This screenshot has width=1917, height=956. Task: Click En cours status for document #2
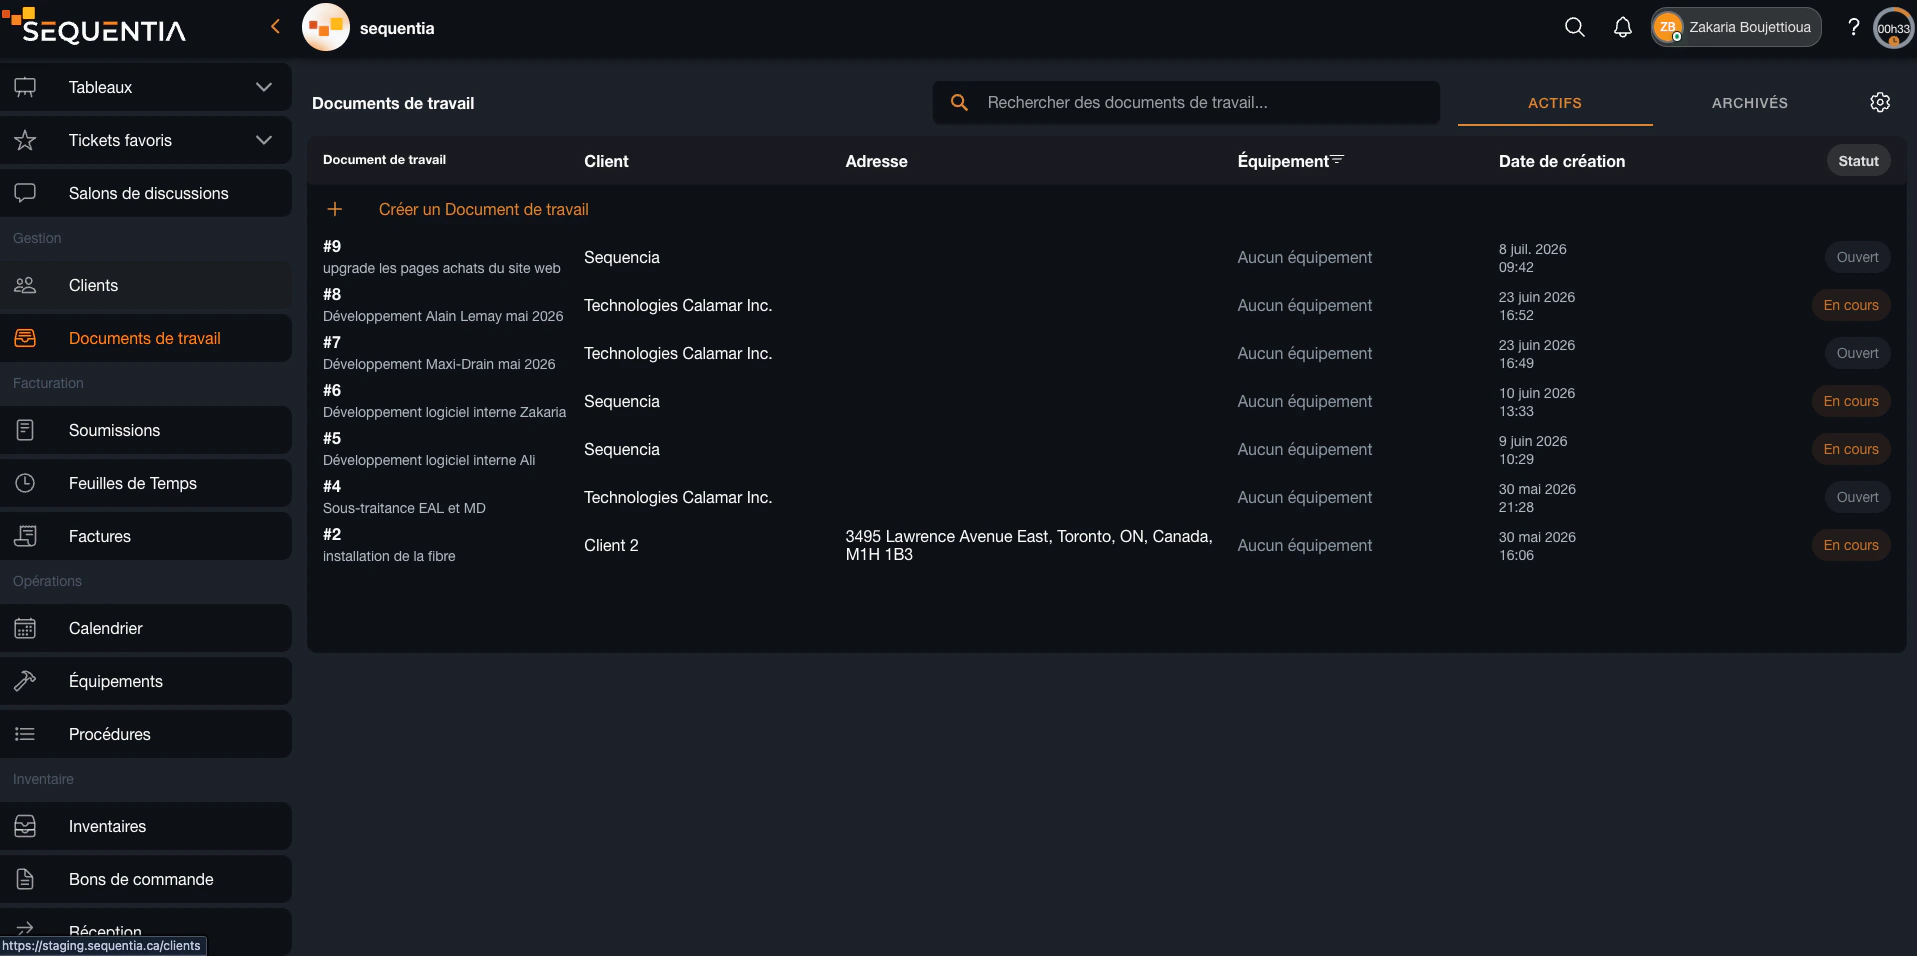point(1850,545)
